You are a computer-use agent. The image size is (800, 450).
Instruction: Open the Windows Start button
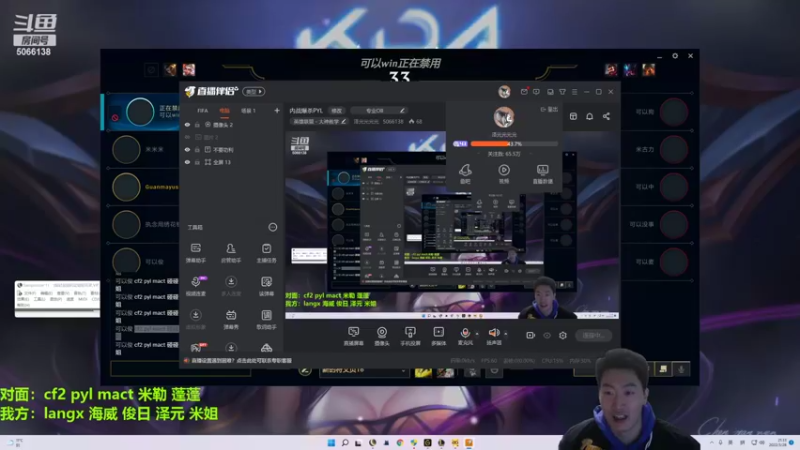(x=331, y=442)
